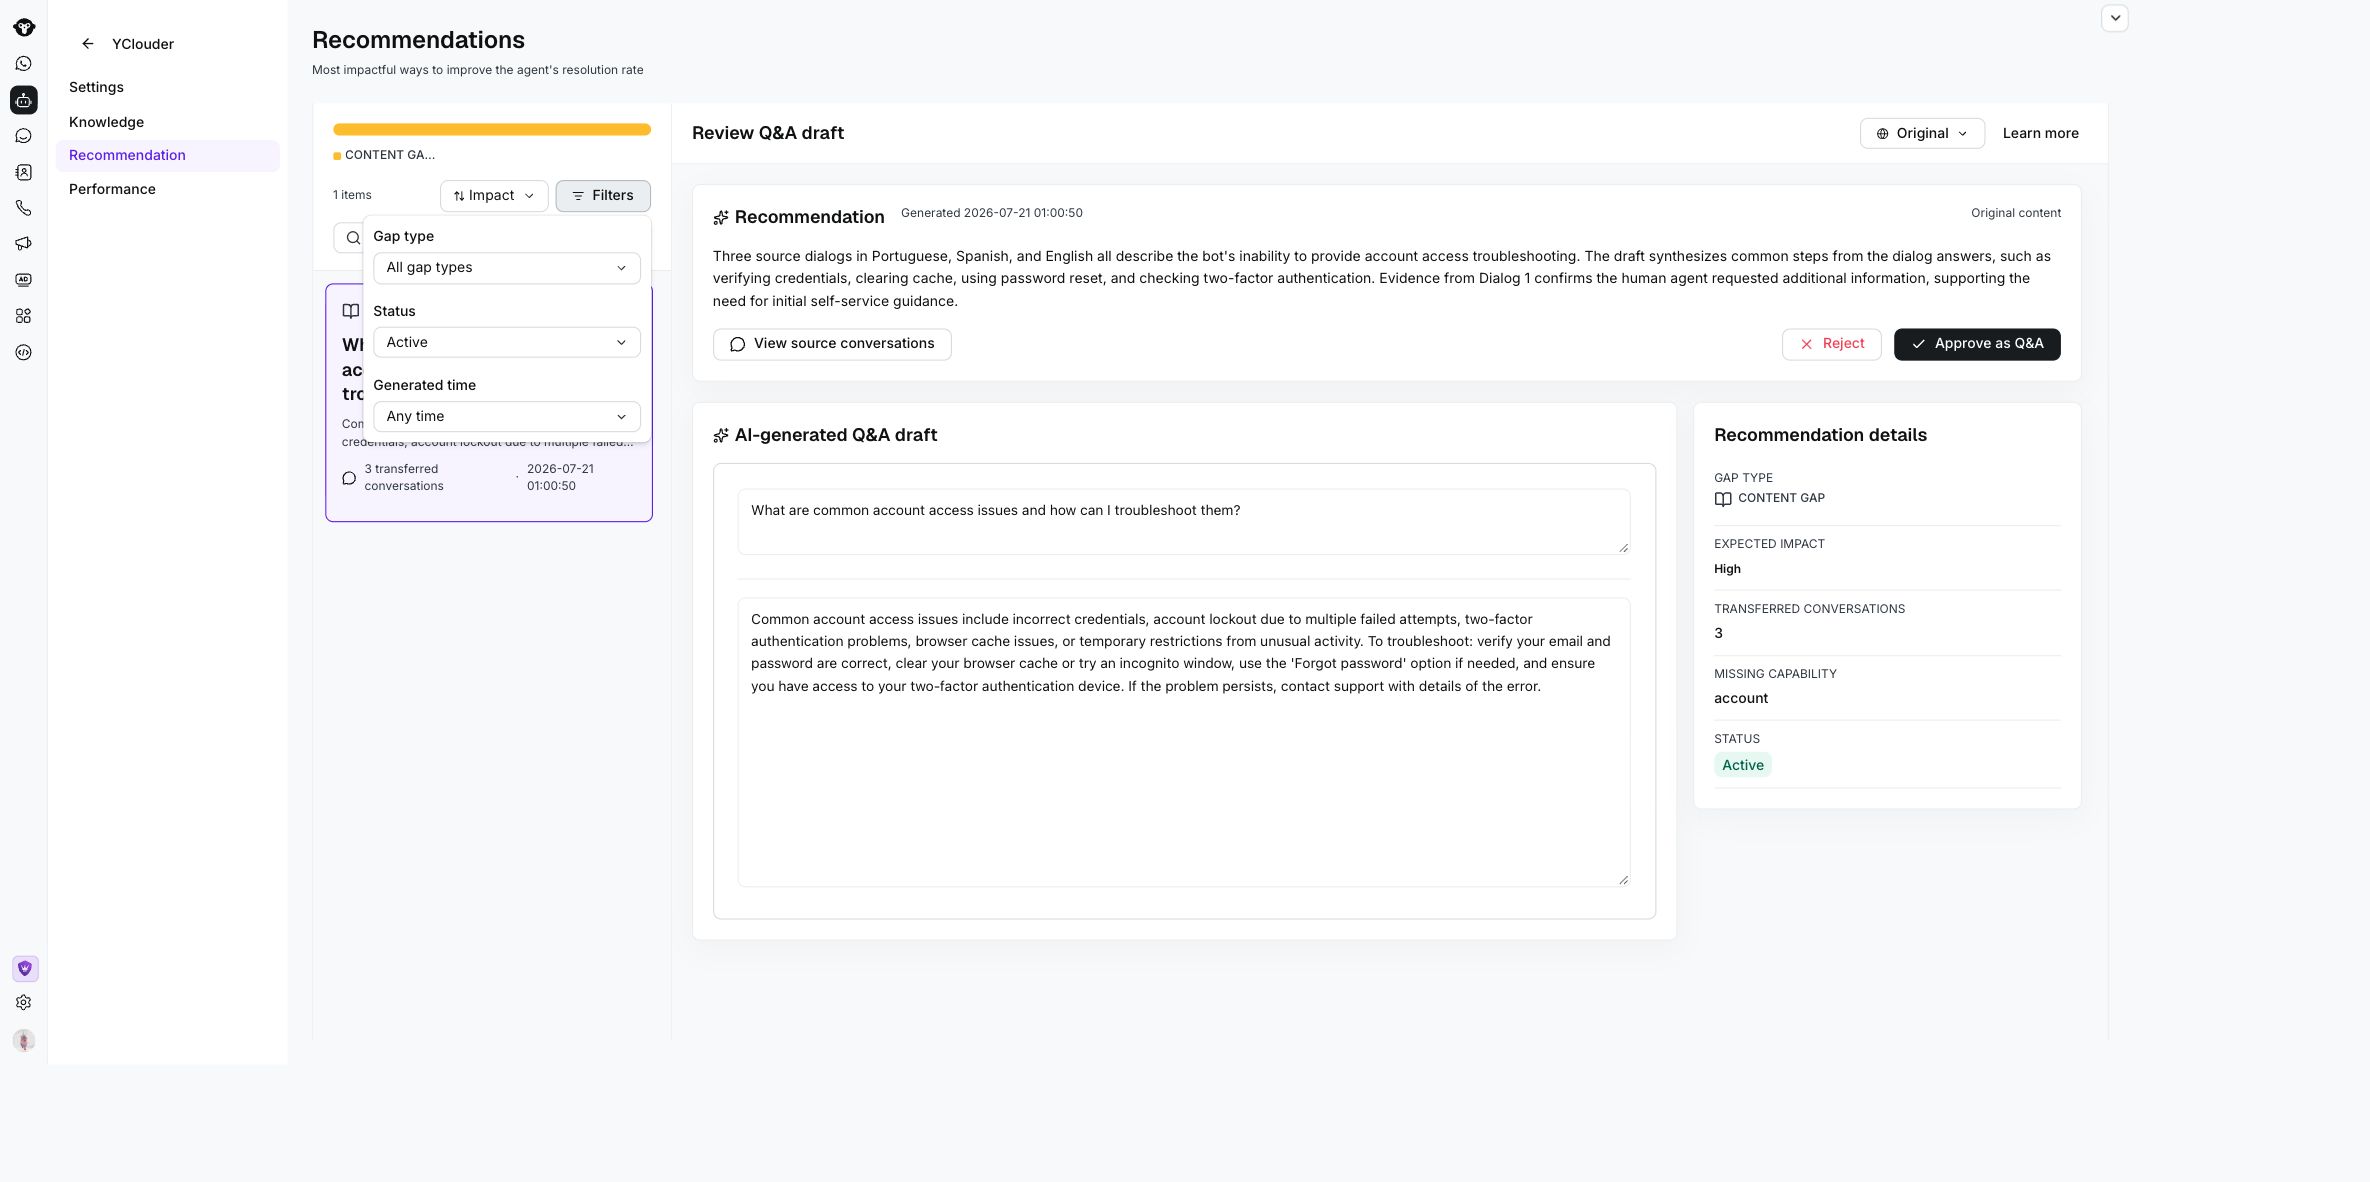Click Approve as Q&A
Image resolution: width=2370 pixels, height=1182 pixels.
(x=1977, y=344)
